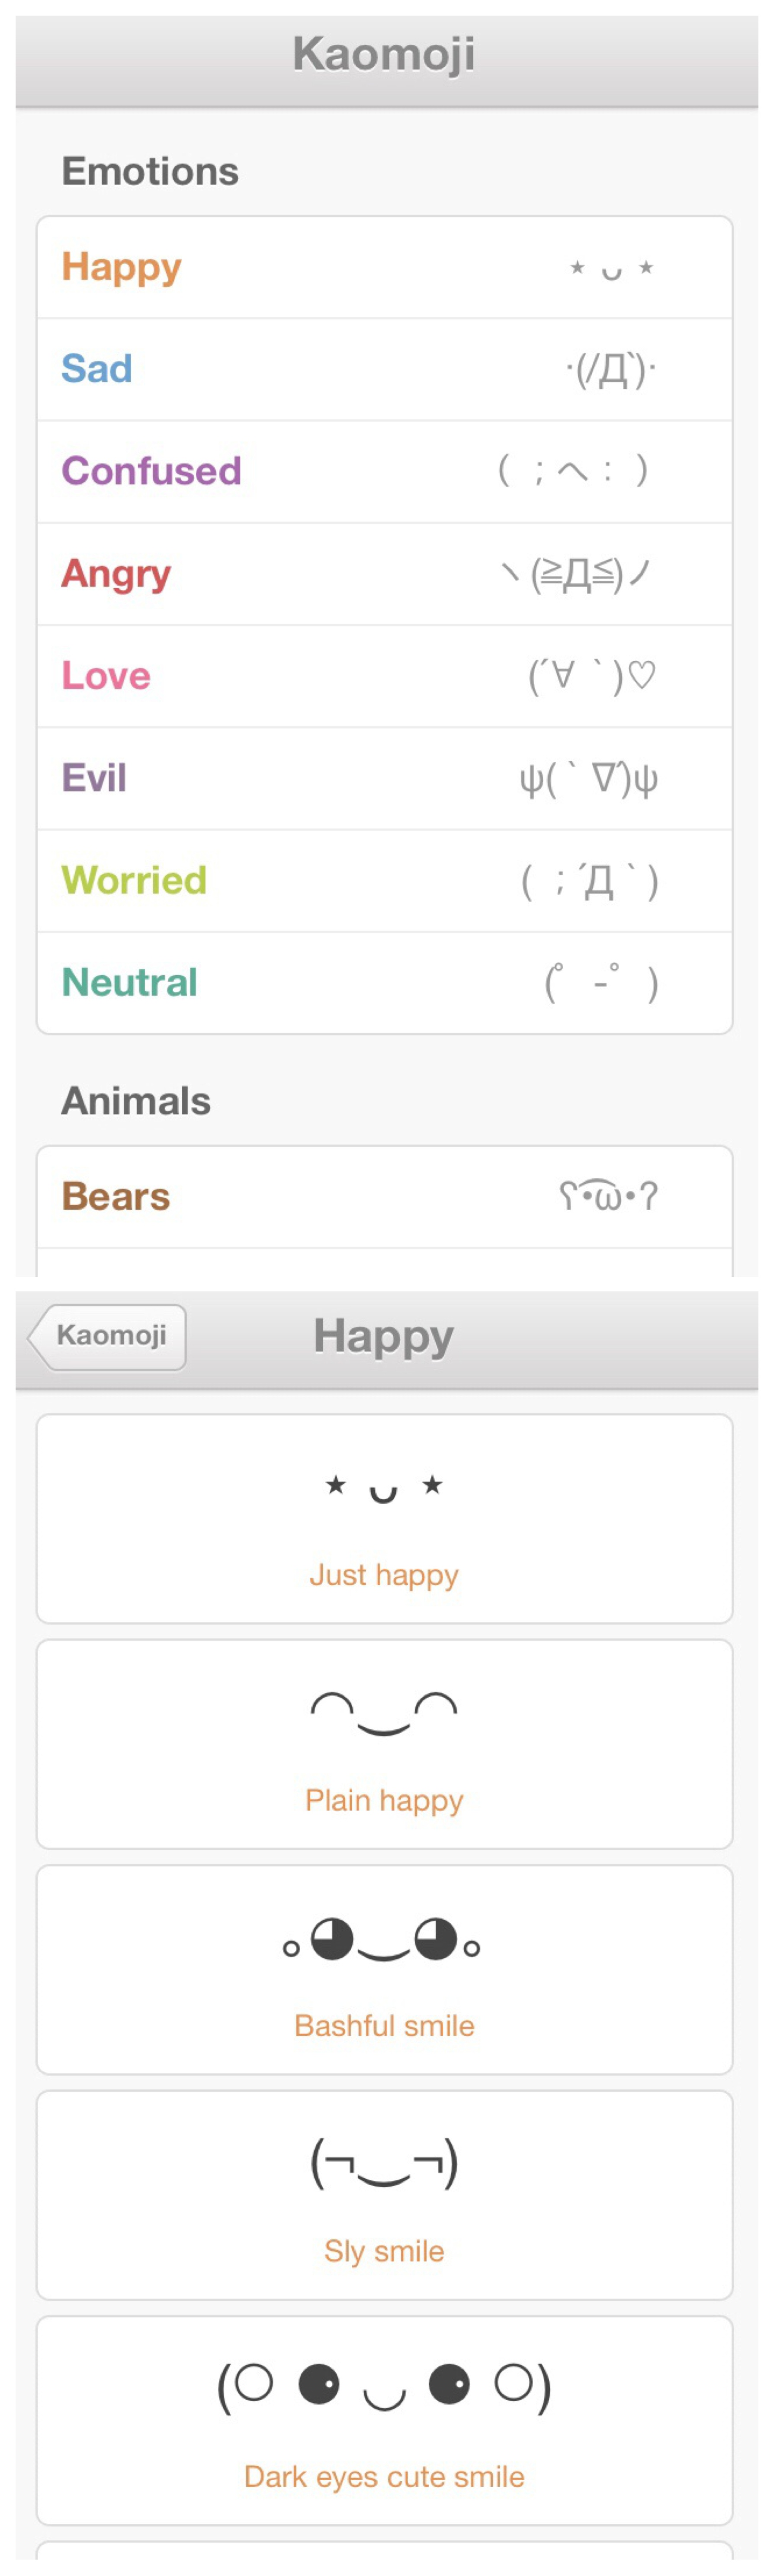Tap the Dark eyes cute smile face
774x2576 pixels.
(384, 2388)
